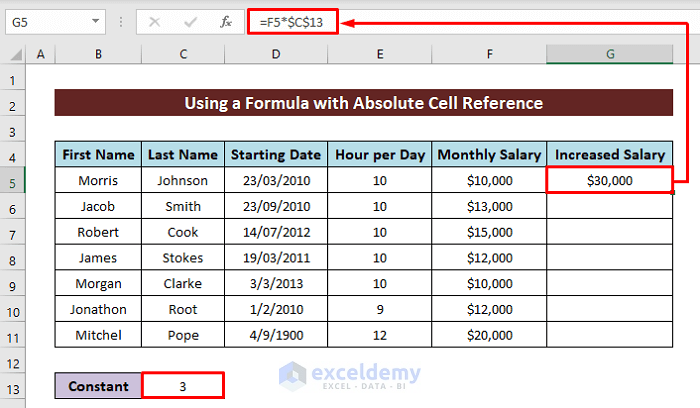Screen dimensions: 700x408
Task: Click the title 'Using a Formula with Absolute Cell Reference'
Action: 363,103
